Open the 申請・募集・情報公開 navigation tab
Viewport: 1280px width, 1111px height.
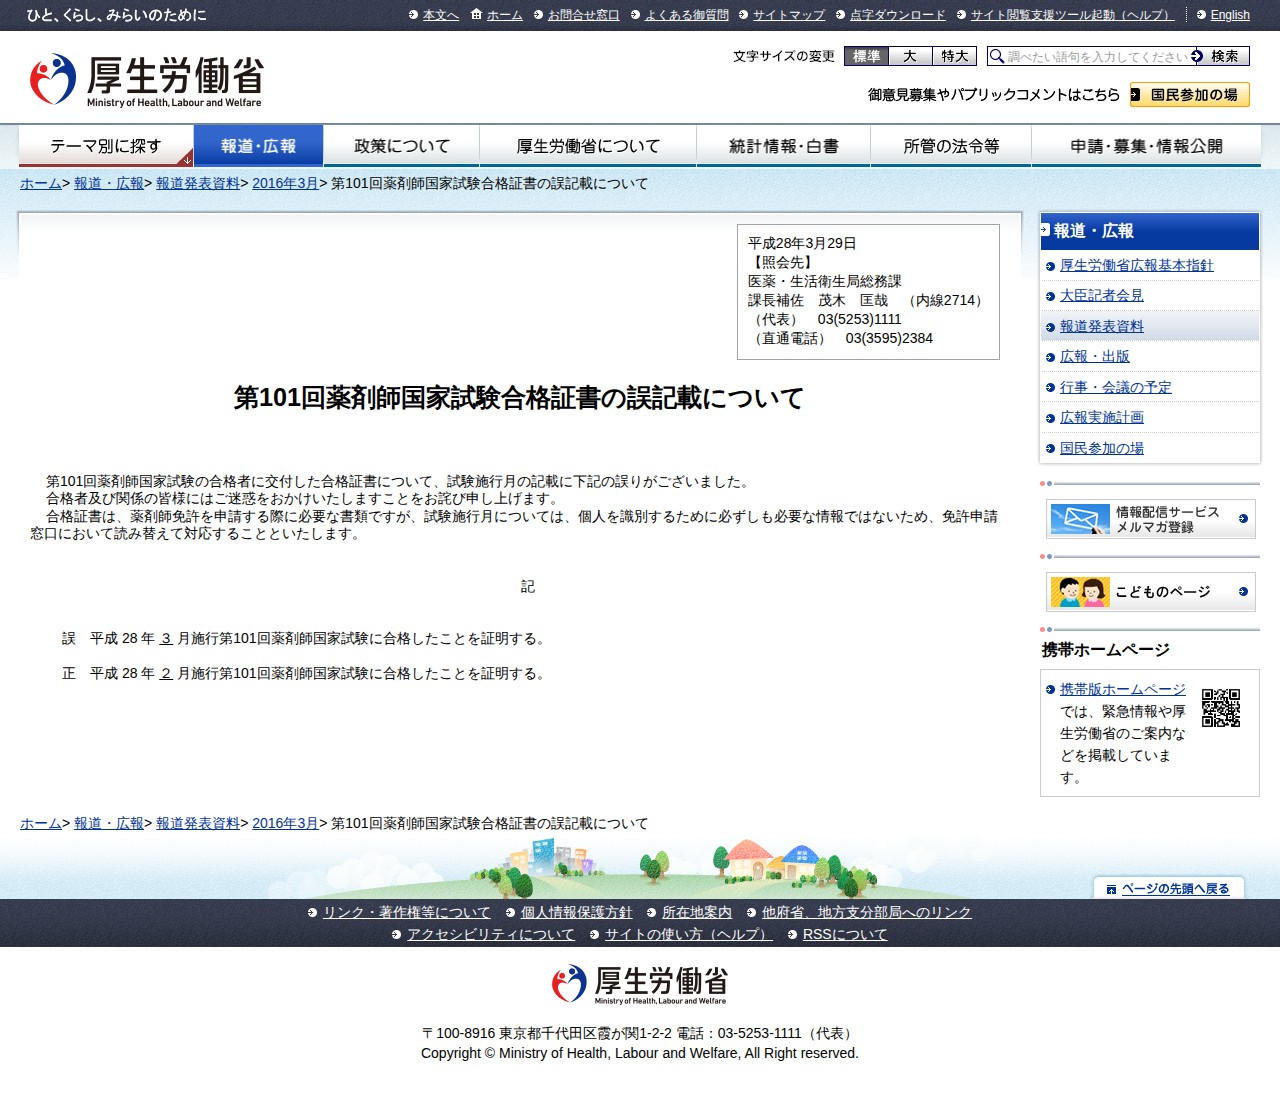click(1146, 146)
